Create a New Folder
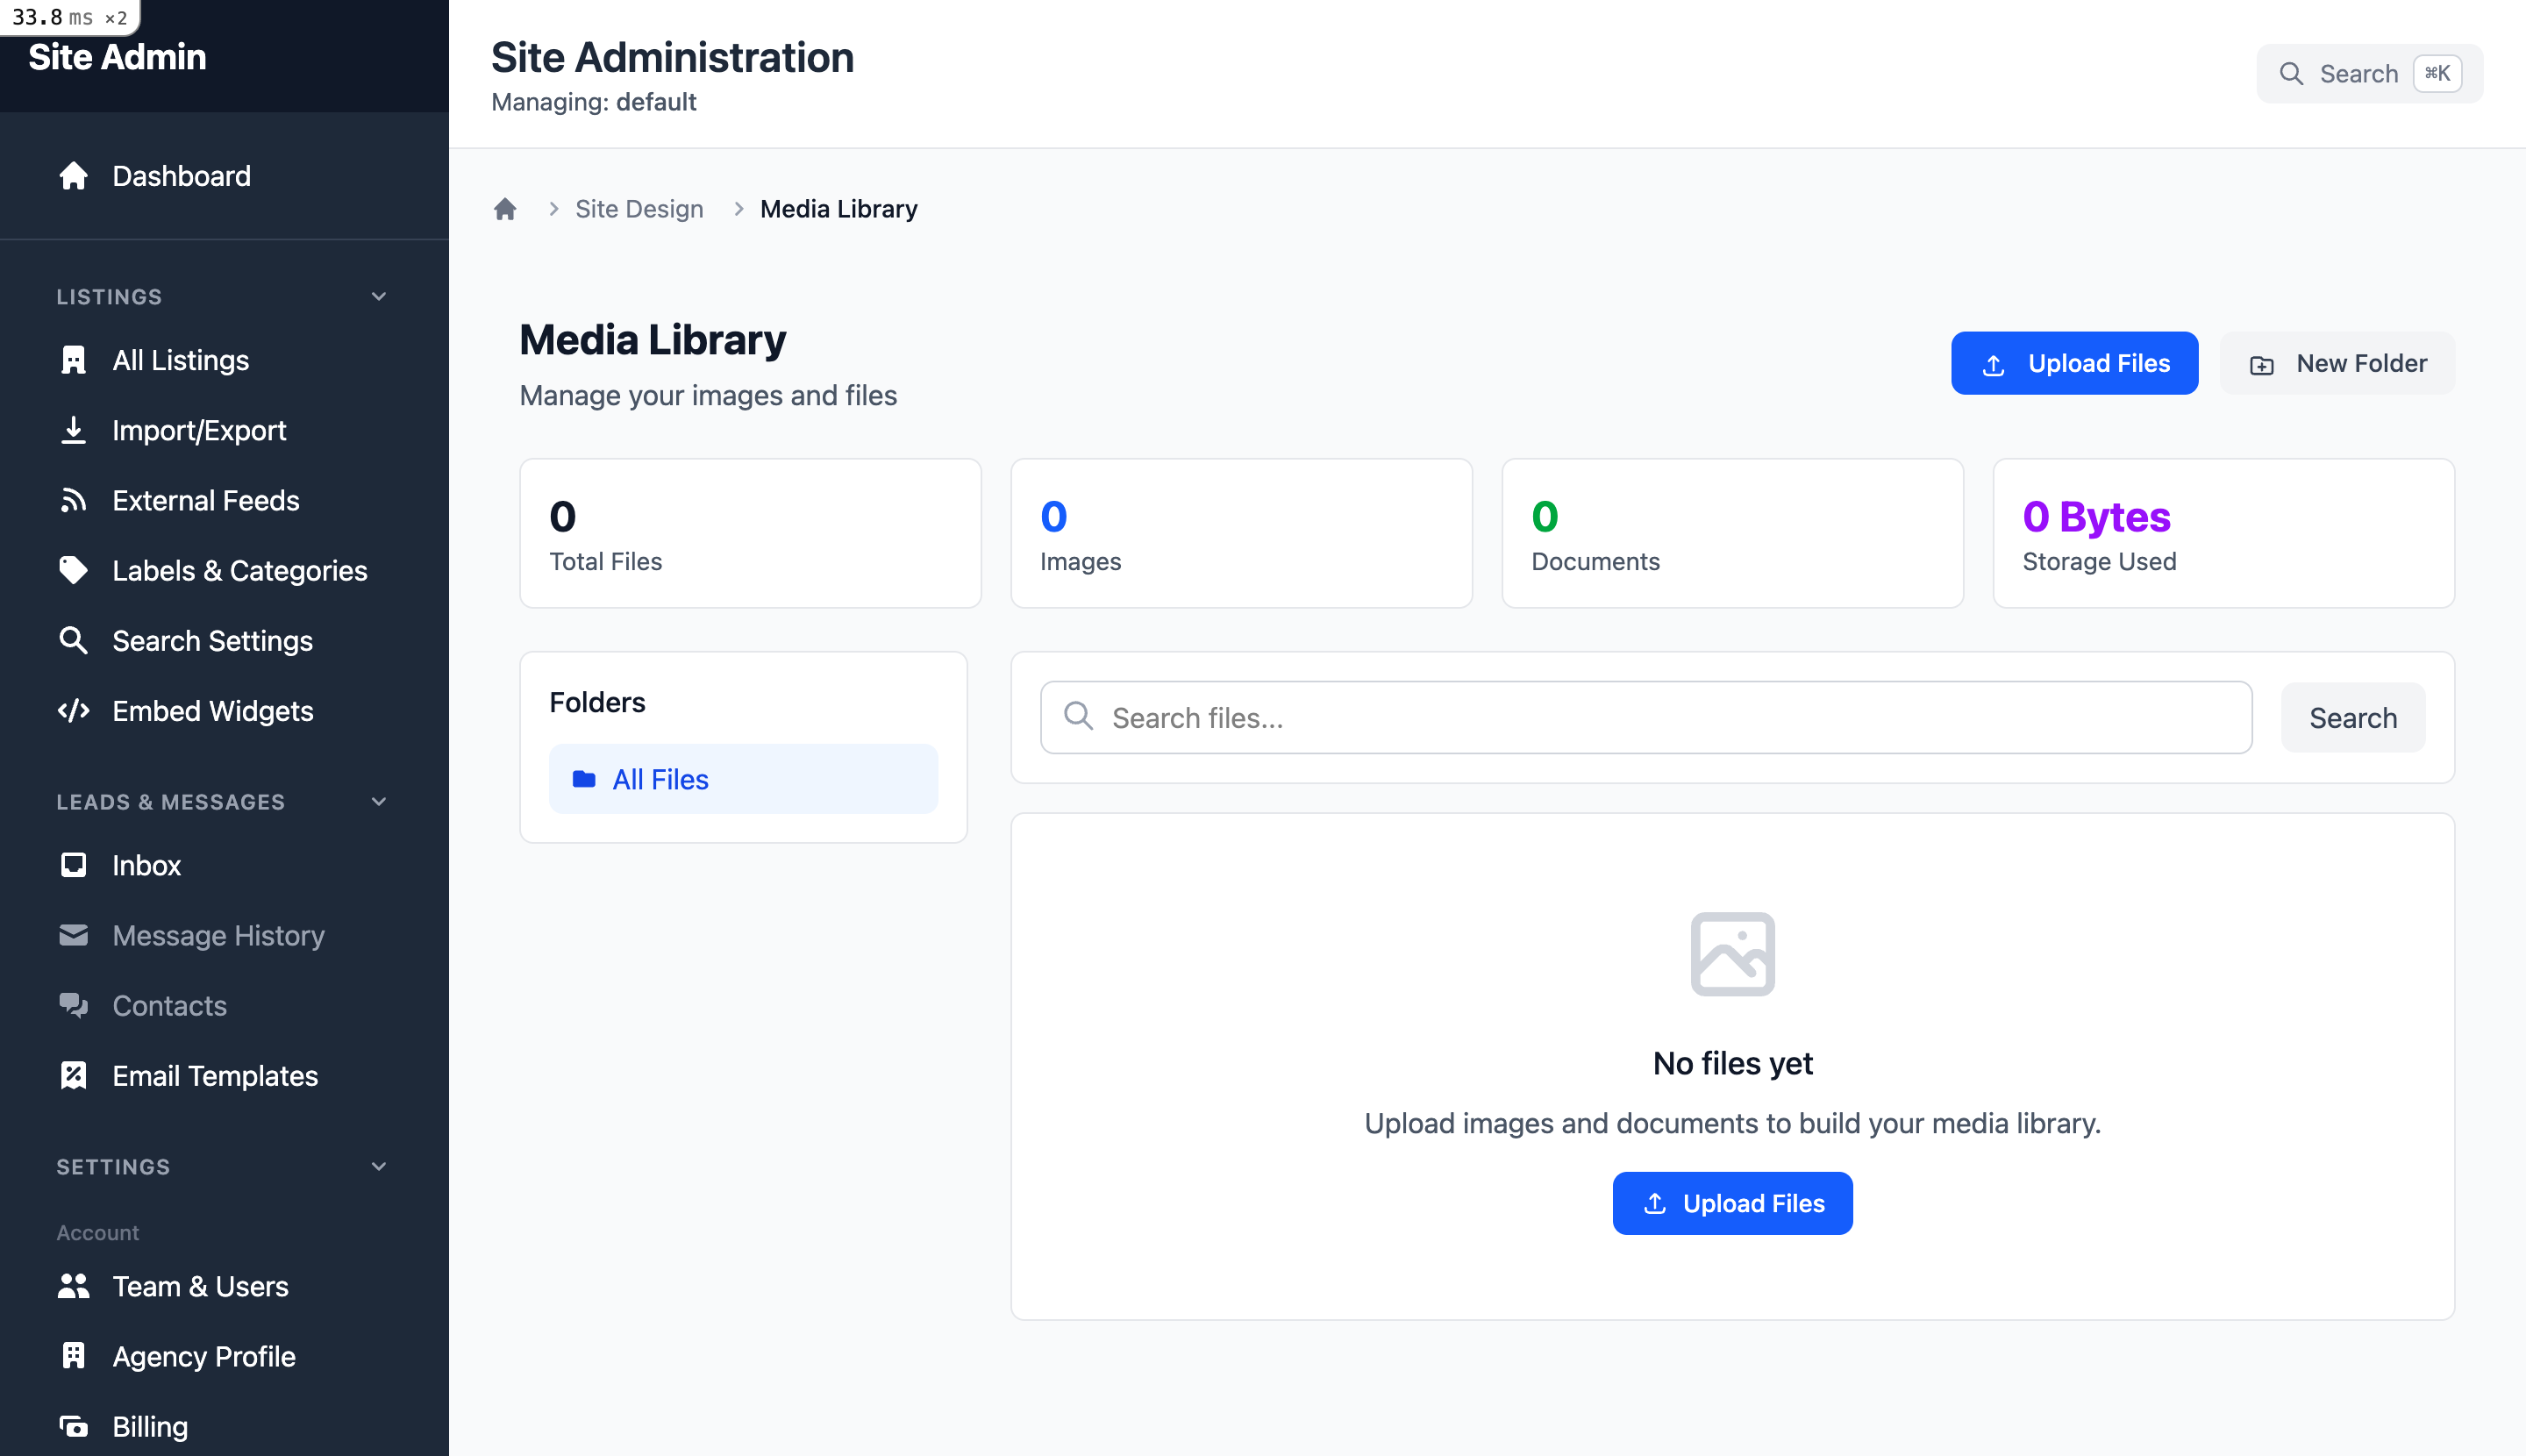This screenshot has height=1456, width=2526. [2336, 362]
